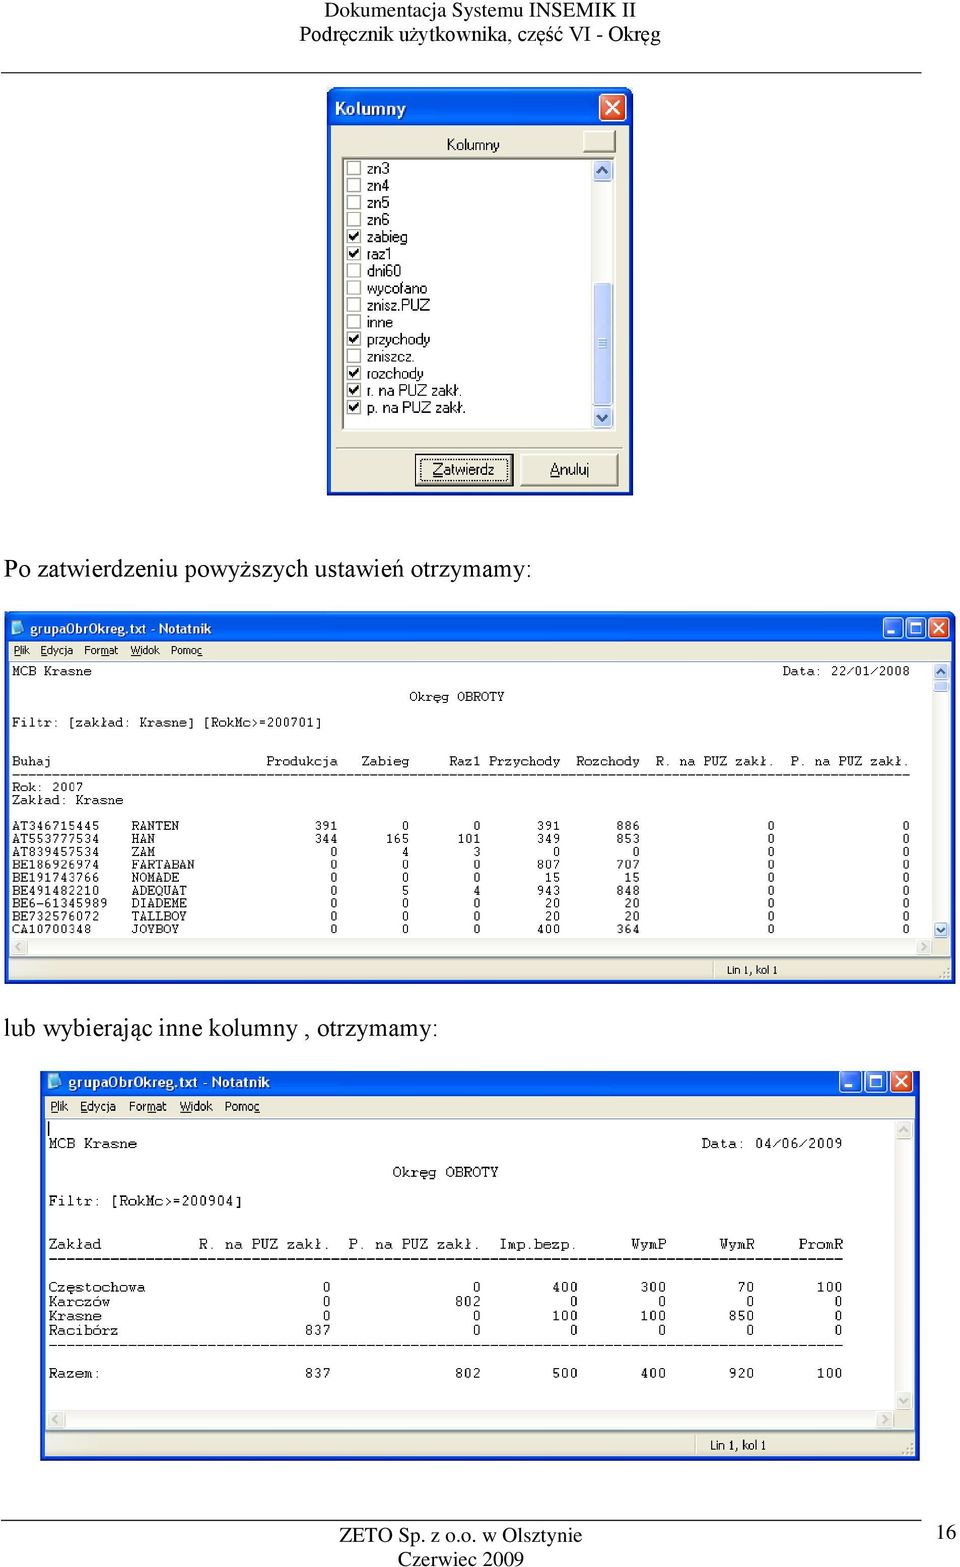Close the second Notatnik window
Viewport: 960px width, 1567px height.
901,1082
